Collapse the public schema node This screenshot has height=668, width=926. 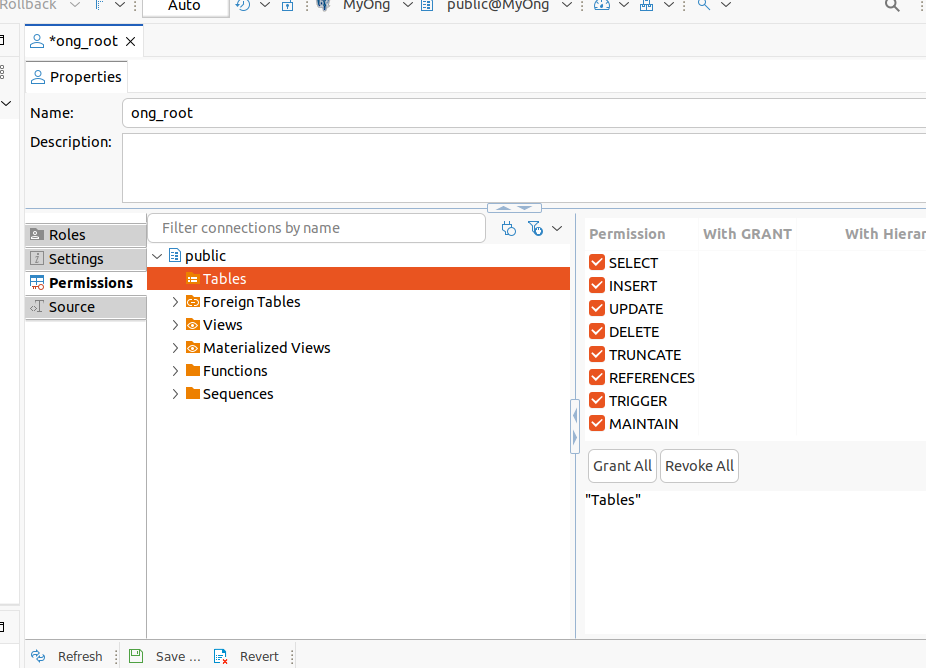click(157, 256)
